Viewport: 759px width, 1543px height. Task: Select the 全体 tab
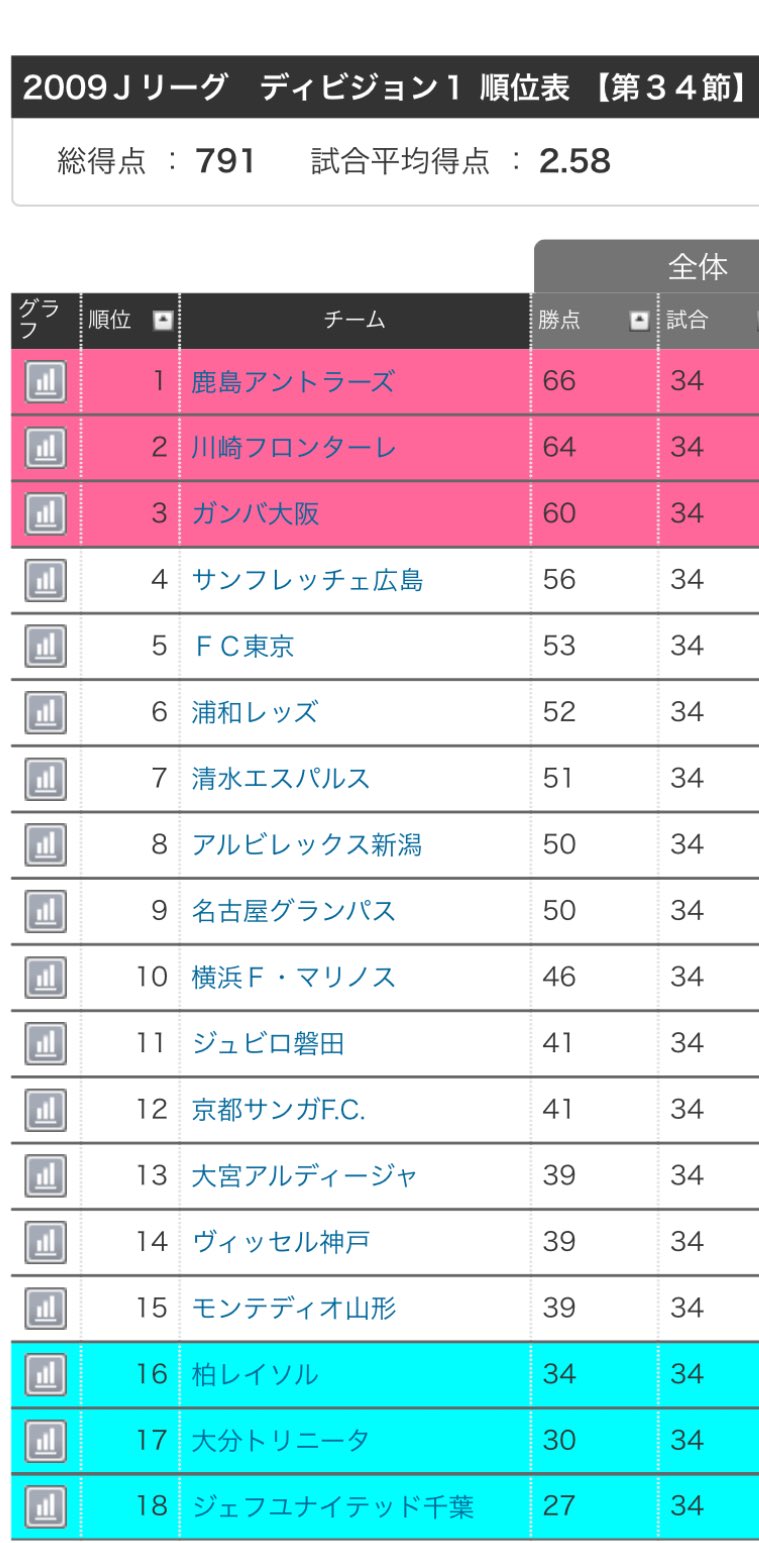697,267
